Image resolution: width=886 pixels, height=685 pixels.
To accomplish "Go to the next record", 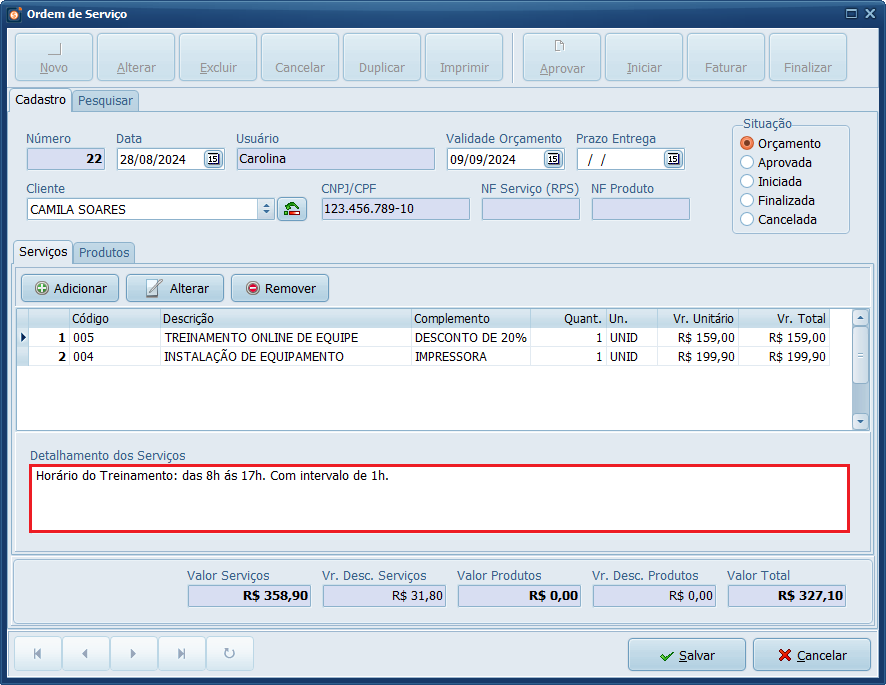I will [133, 654].
